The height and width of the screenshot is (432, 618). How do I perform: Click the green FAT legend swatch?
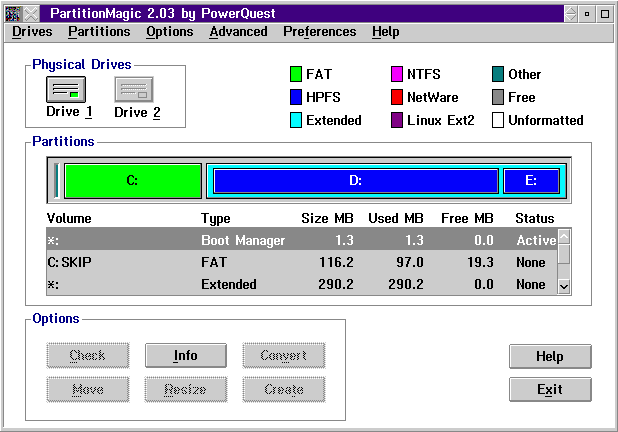pyautogui.click(x=296, y=74)
